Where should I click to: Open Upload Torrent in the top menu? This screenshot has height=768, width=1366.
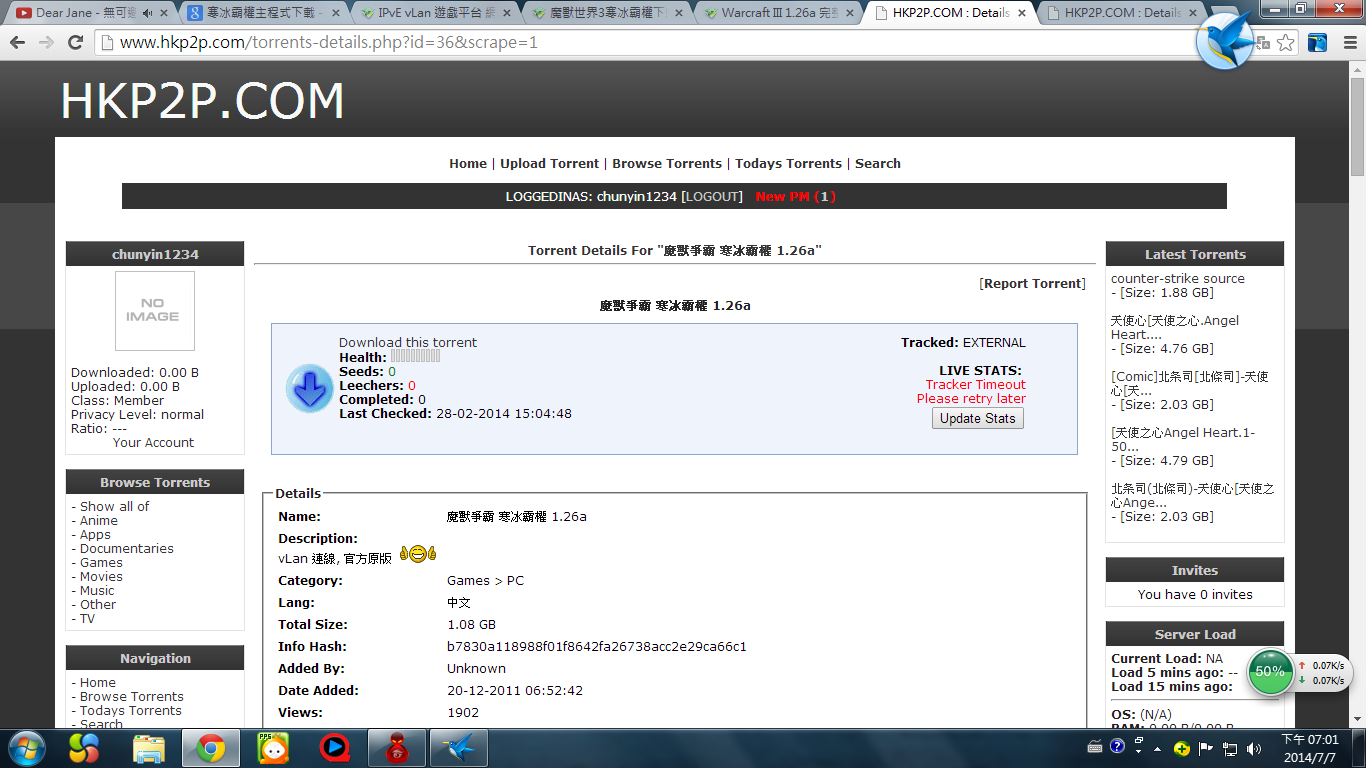(x=549, y=163)
